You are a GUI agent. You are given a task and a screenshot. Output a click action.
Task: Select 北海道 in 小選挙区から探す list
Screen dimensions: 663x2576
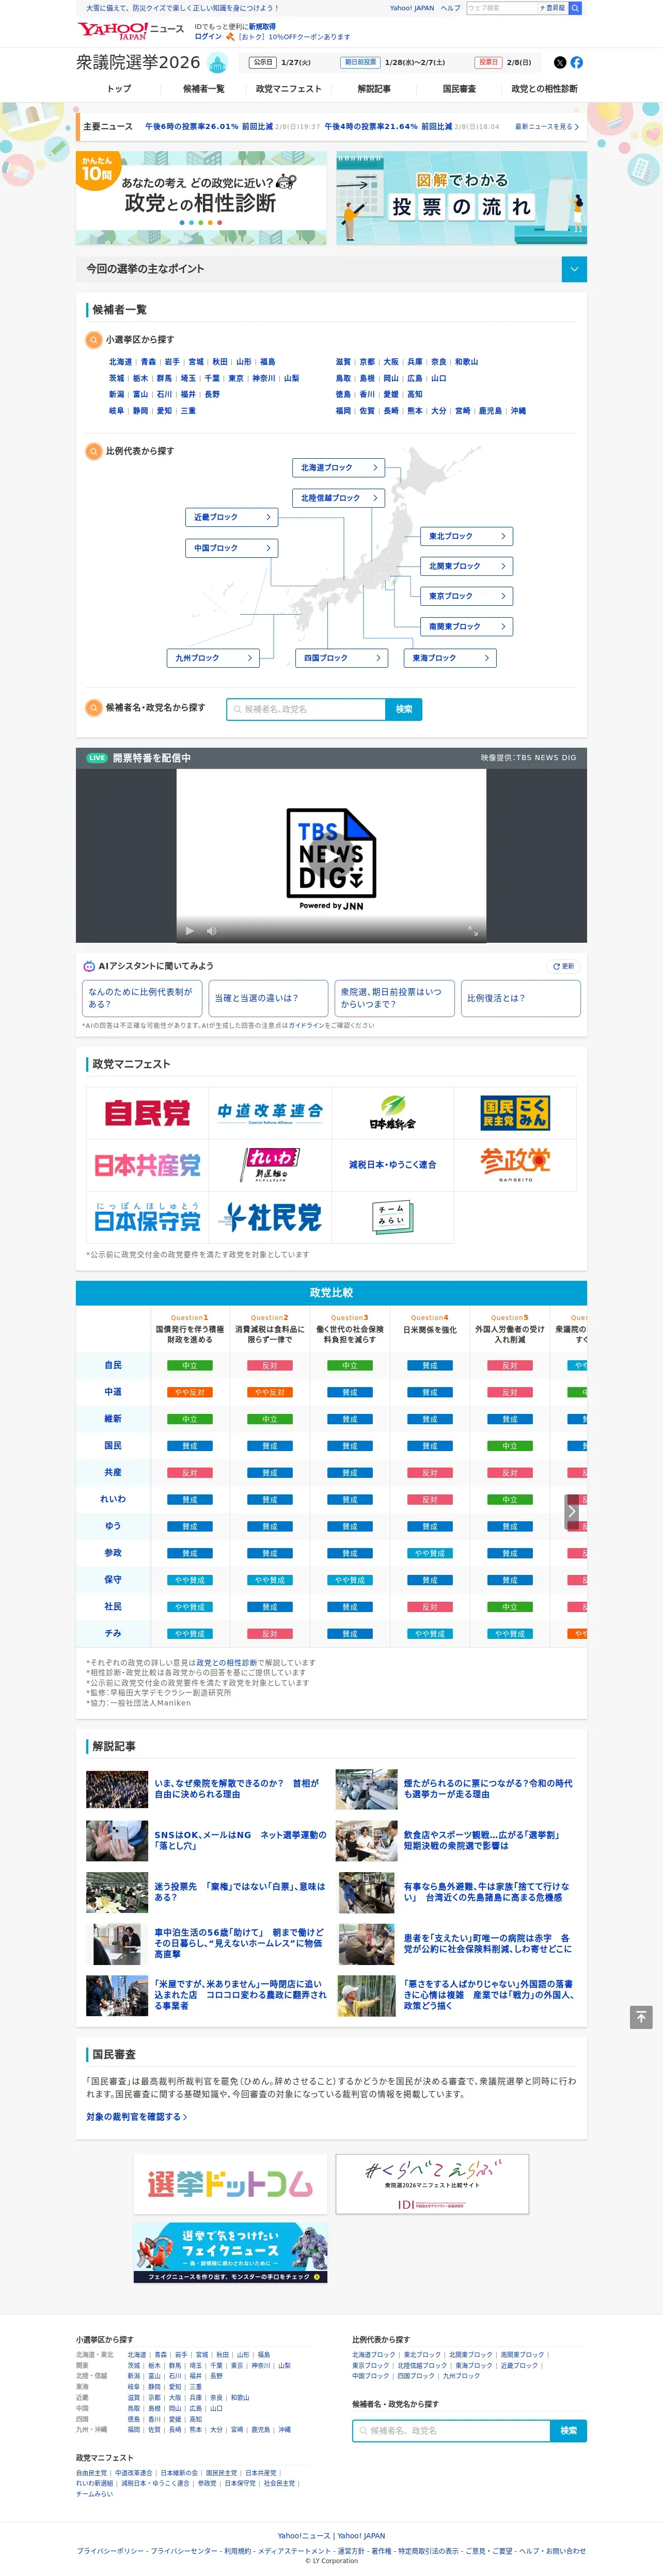coord(120,362)
